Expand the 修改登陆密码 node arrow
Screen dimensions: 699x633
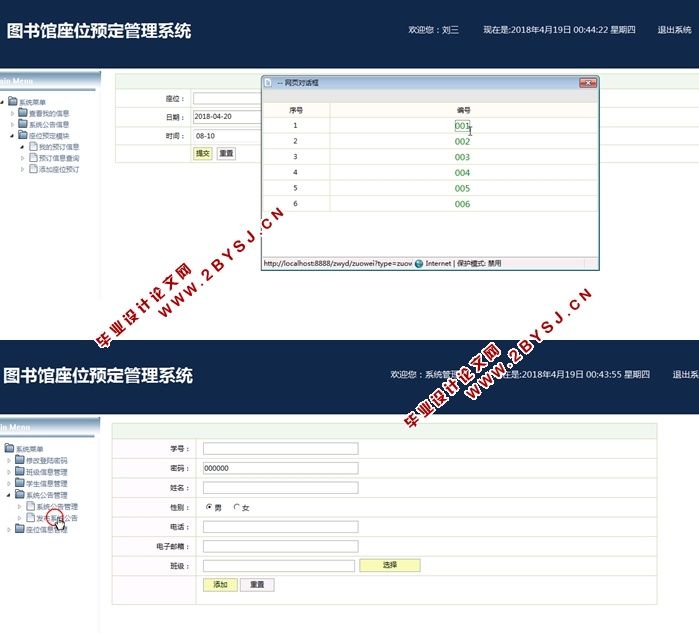[9, 460]
